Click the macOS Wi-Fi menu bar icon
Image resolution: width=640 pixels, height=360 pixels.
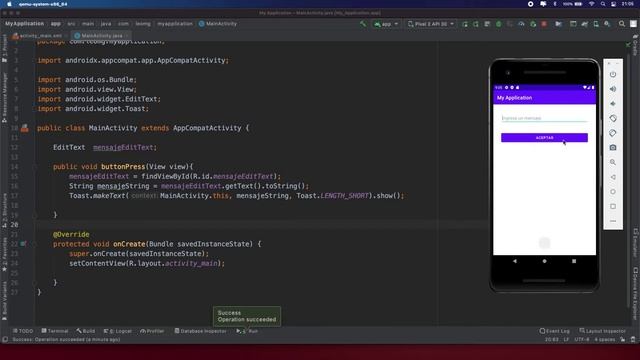coord(591,4)
